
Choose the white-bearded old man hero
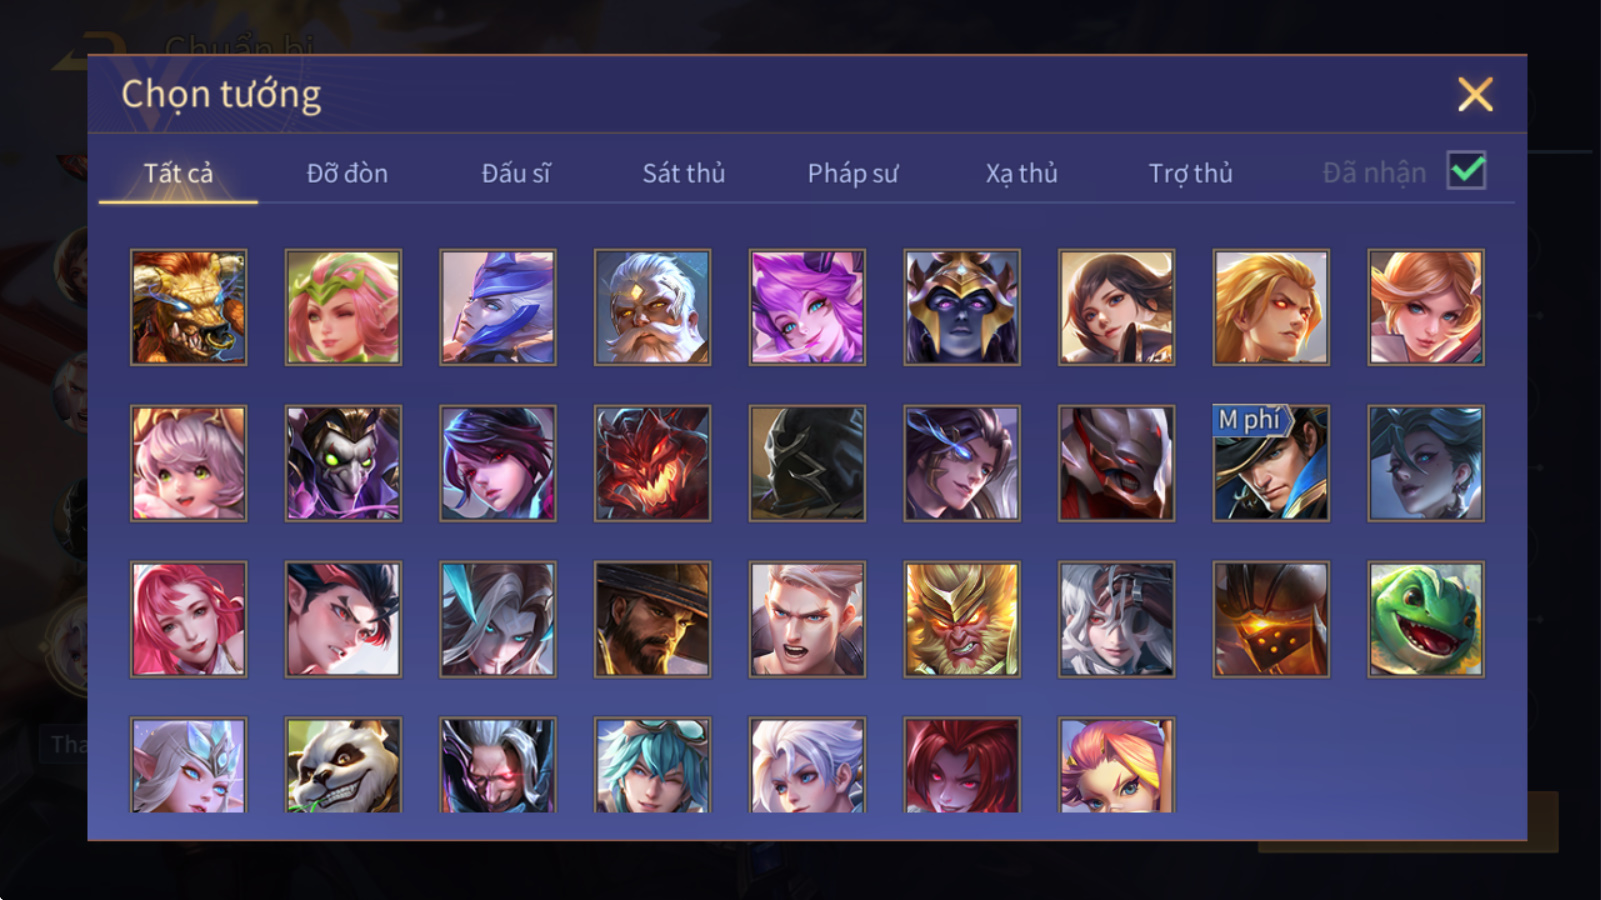point(652,307)
